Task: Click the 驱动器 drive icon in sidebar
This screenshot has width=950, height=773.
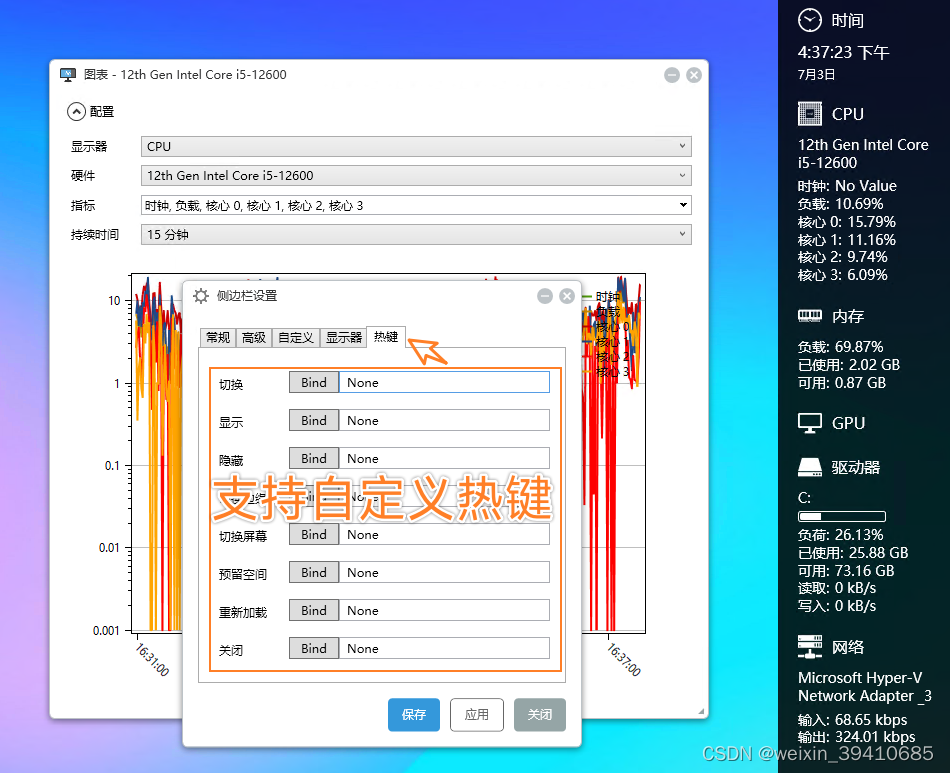Action: (809, 467)
